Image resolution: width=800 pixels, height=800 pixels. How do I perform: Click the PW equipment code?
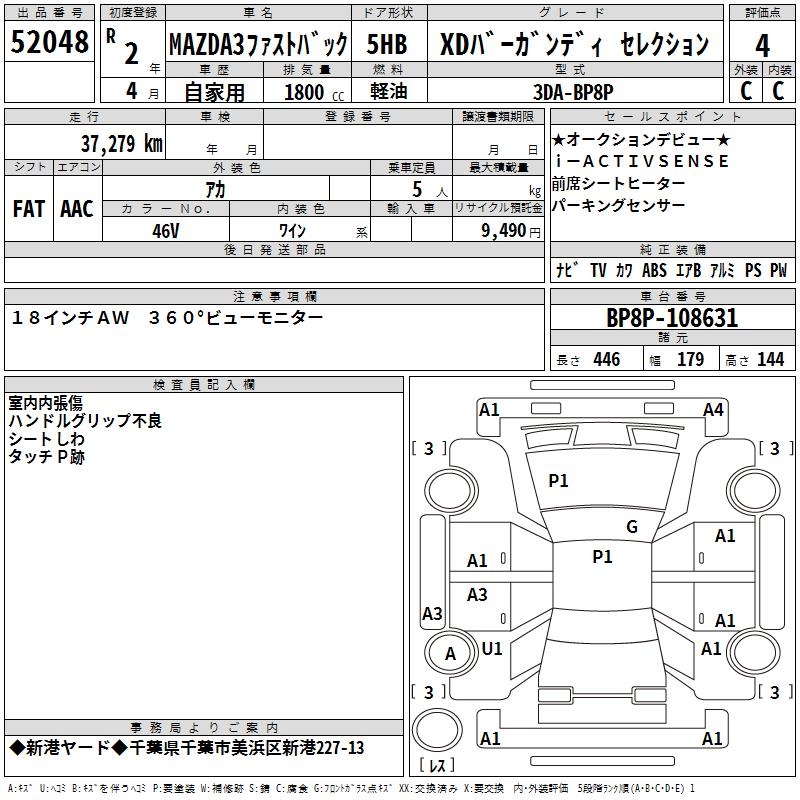(x=778, y=271)
